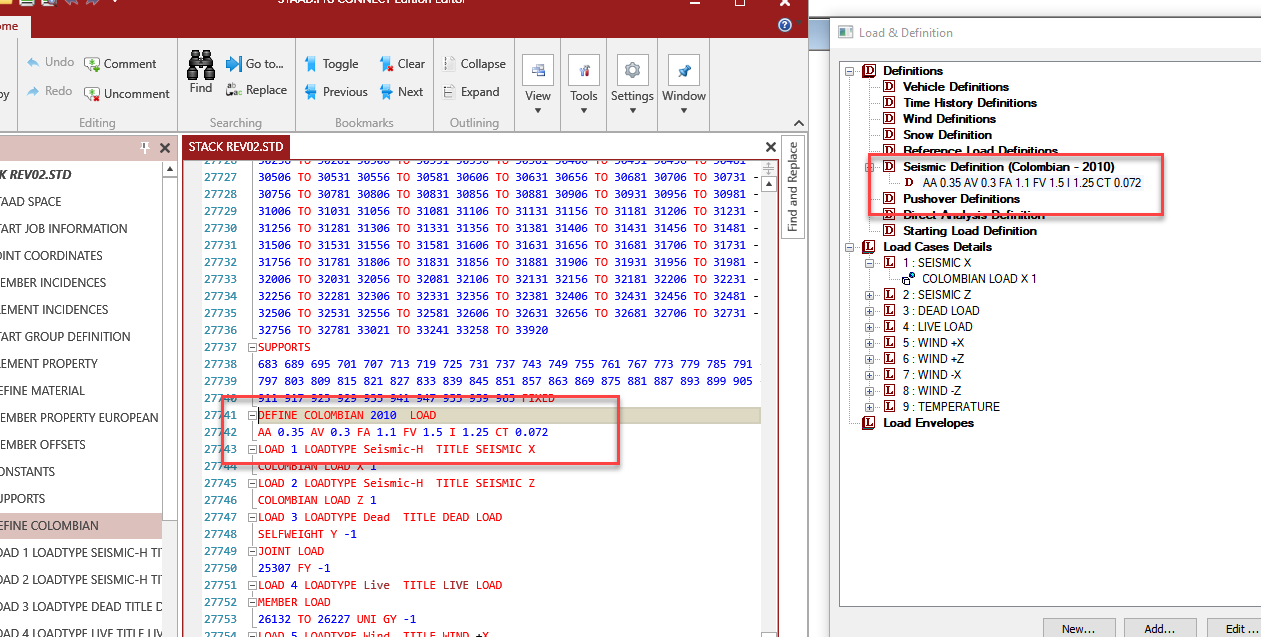Jump to the Previous bookmark

pyautogui.click(x=335, y=92)
